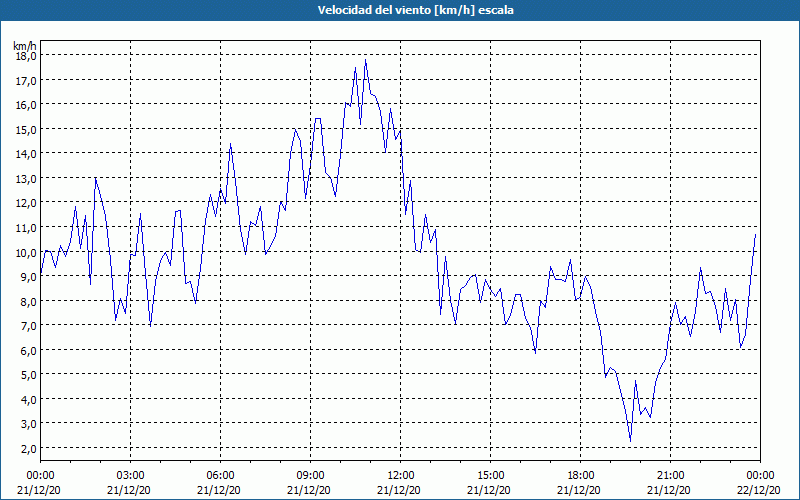The width and height of the screenshot is (800, 500).
Task: Click the '00:00' time label dated 21/12/20
Action: (x=40, y=476)
